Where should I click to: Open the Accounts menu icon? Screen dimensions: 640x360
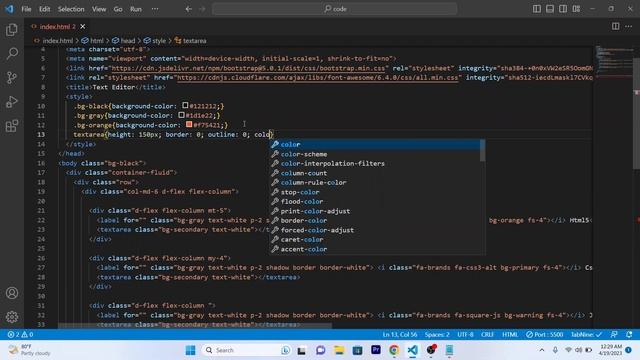pyautogui.click(x=12, y=293)
